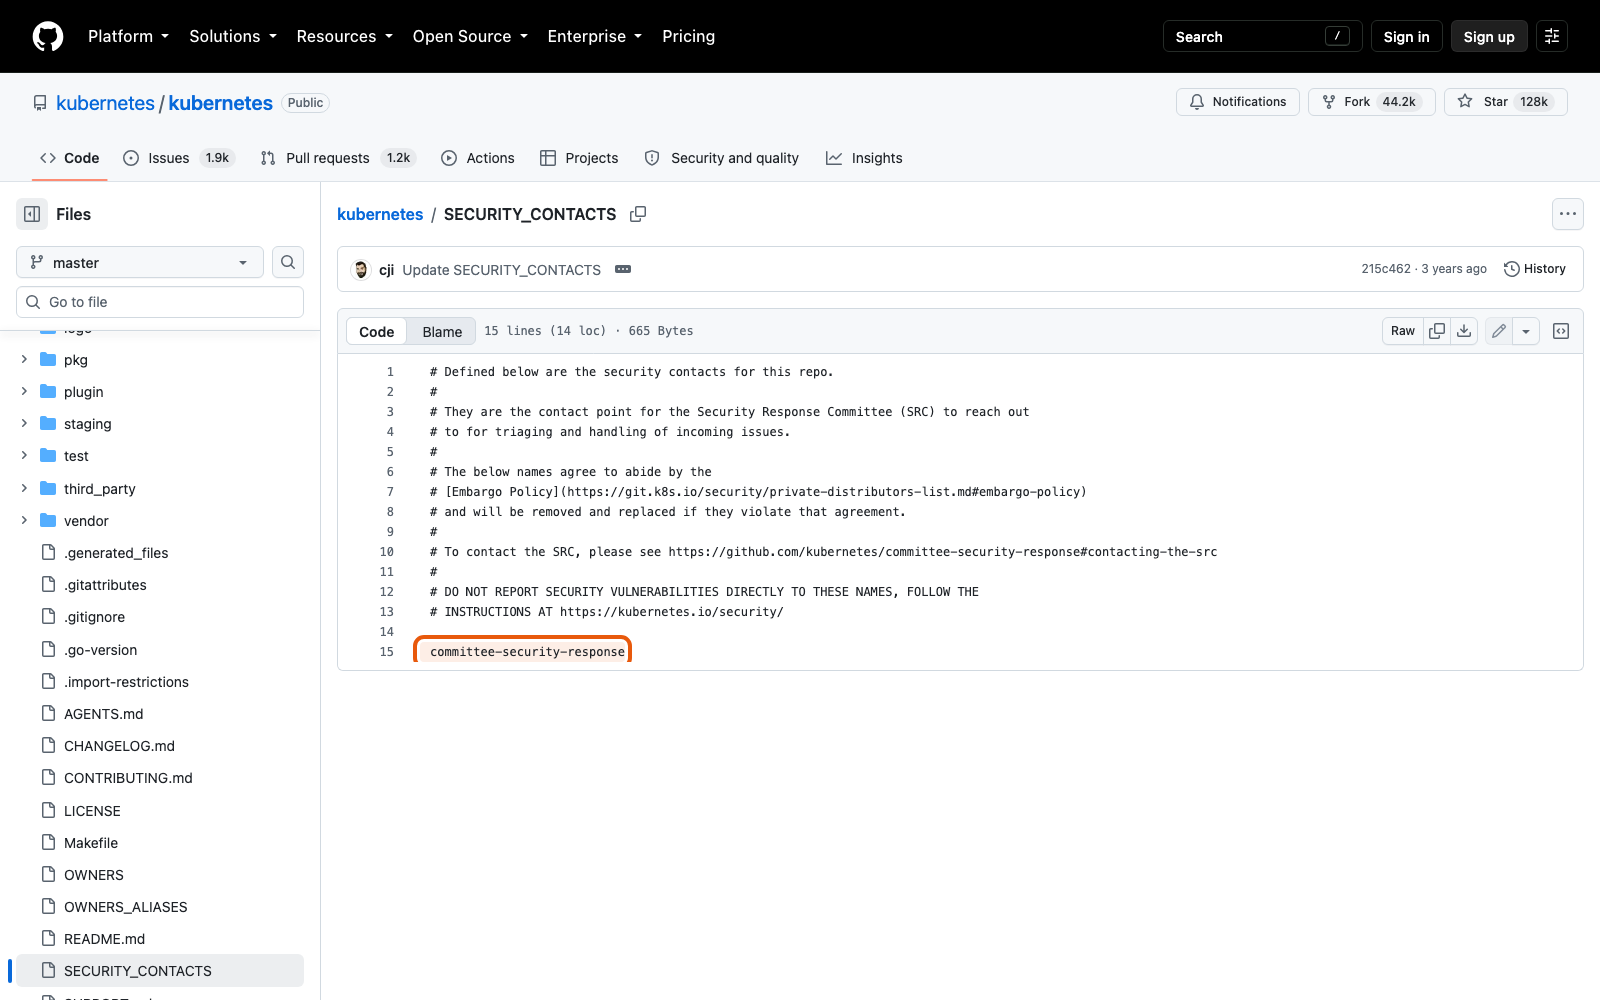Image resolution: width=1600 pixels, height=1000 pixels.
Task: Click the Sign in button
Action: tap(1406, 36)
